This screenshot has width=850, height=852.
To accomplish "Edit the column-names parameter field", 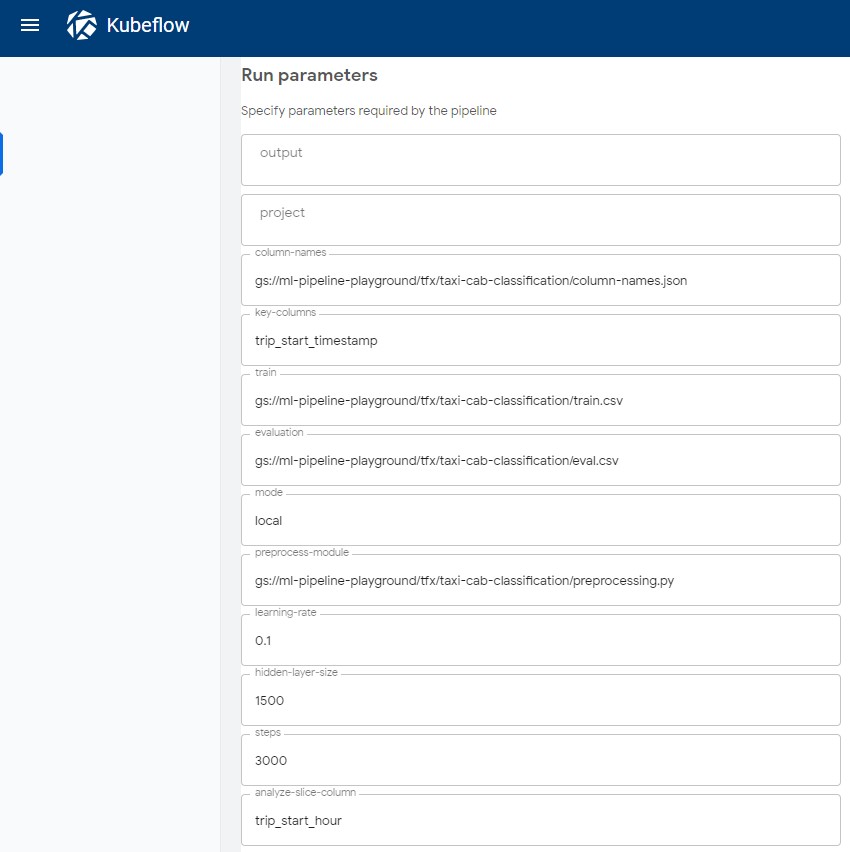I will coord(541,280).
